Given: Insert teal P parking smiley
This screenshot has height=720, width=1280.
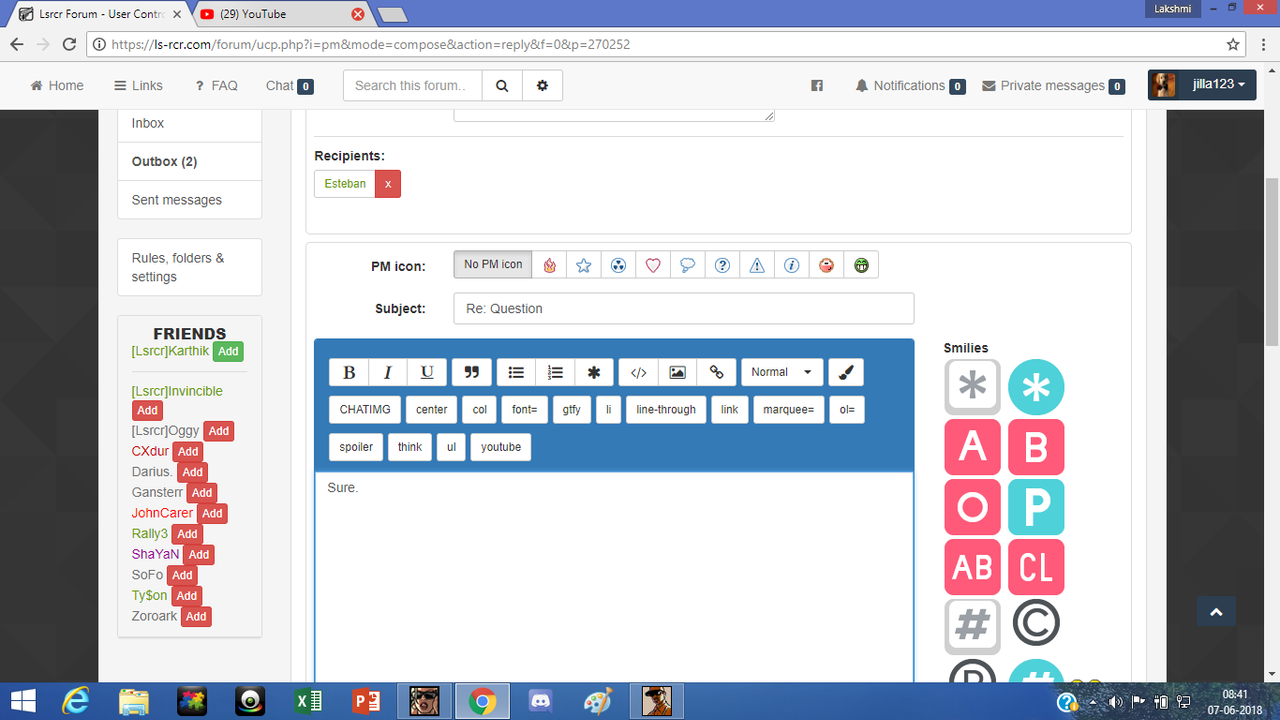Looking at the screenshot, I should 1036,507.
